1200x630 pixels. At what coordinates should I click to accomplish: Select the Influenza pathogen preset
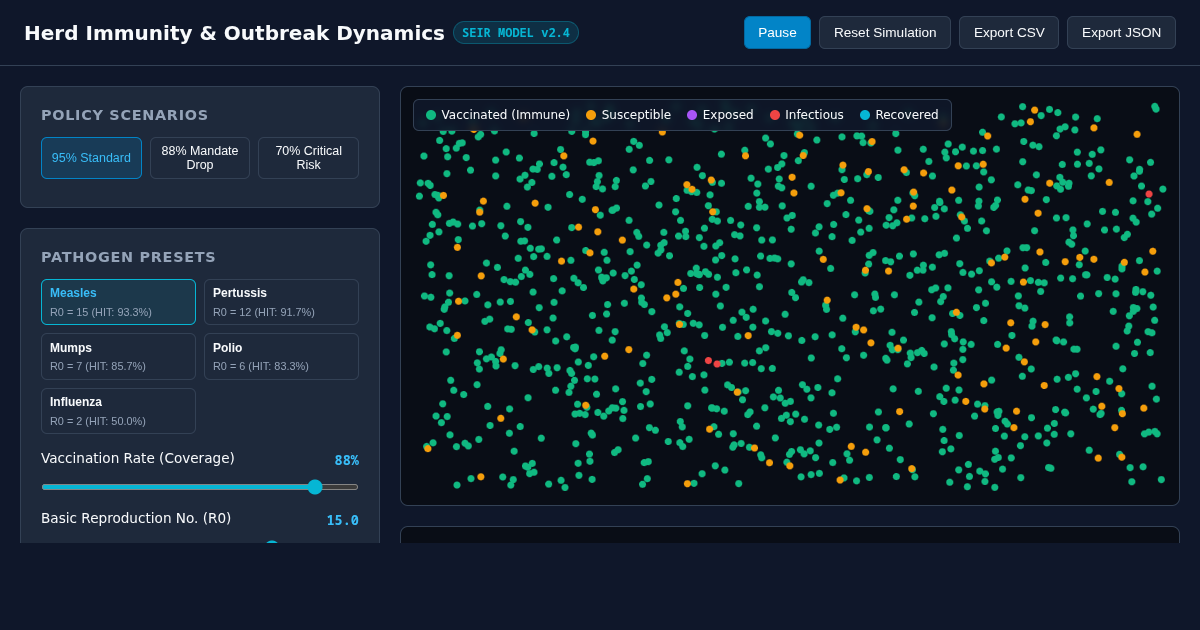pos(118,411)
